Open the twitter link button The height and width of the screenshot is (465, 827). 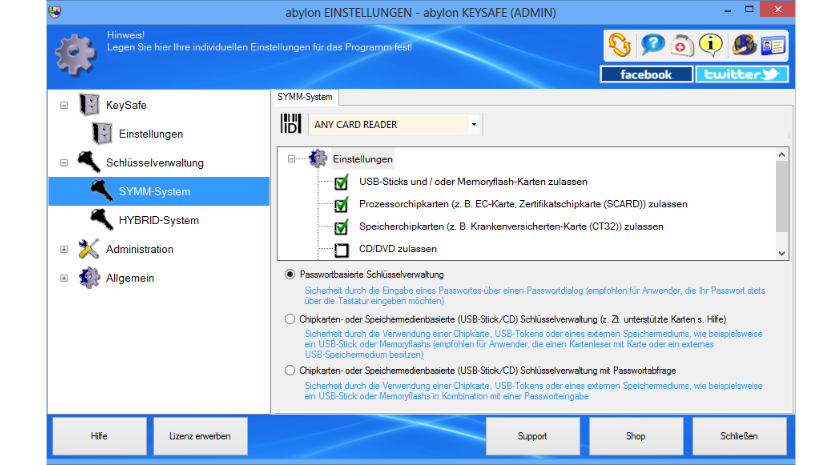click(743, 74)
